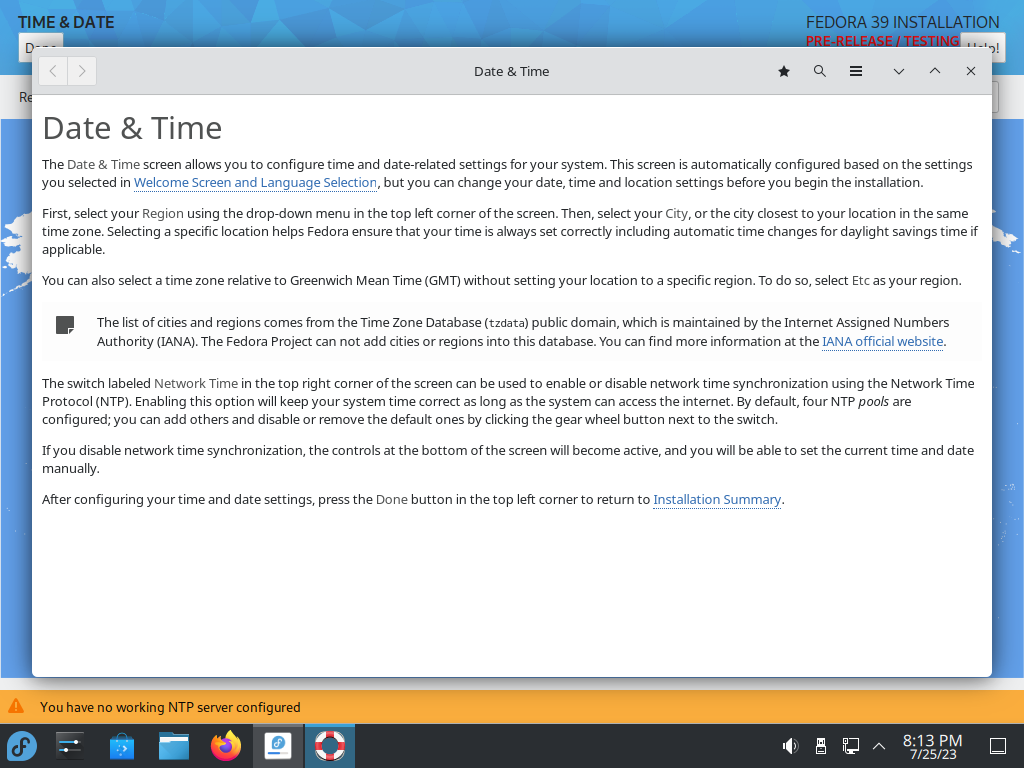
Task: Go forward in help viewer history
Action: 82,71
